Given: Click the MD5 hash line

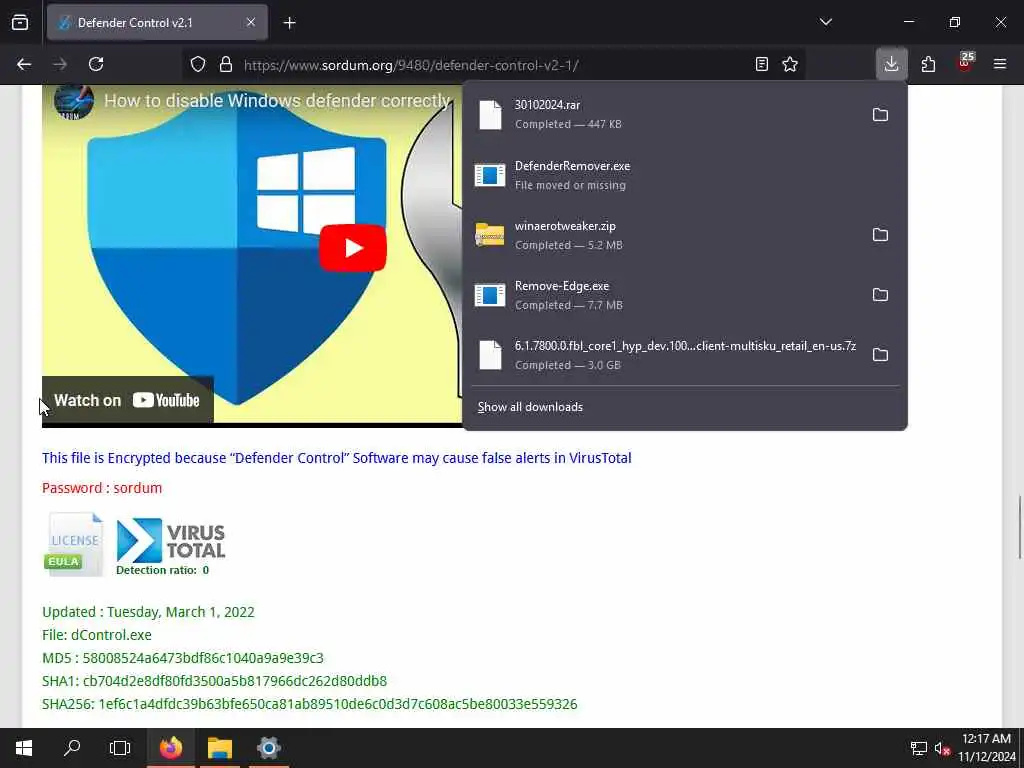Looking at the screenshot, I should tap(183, 658).
